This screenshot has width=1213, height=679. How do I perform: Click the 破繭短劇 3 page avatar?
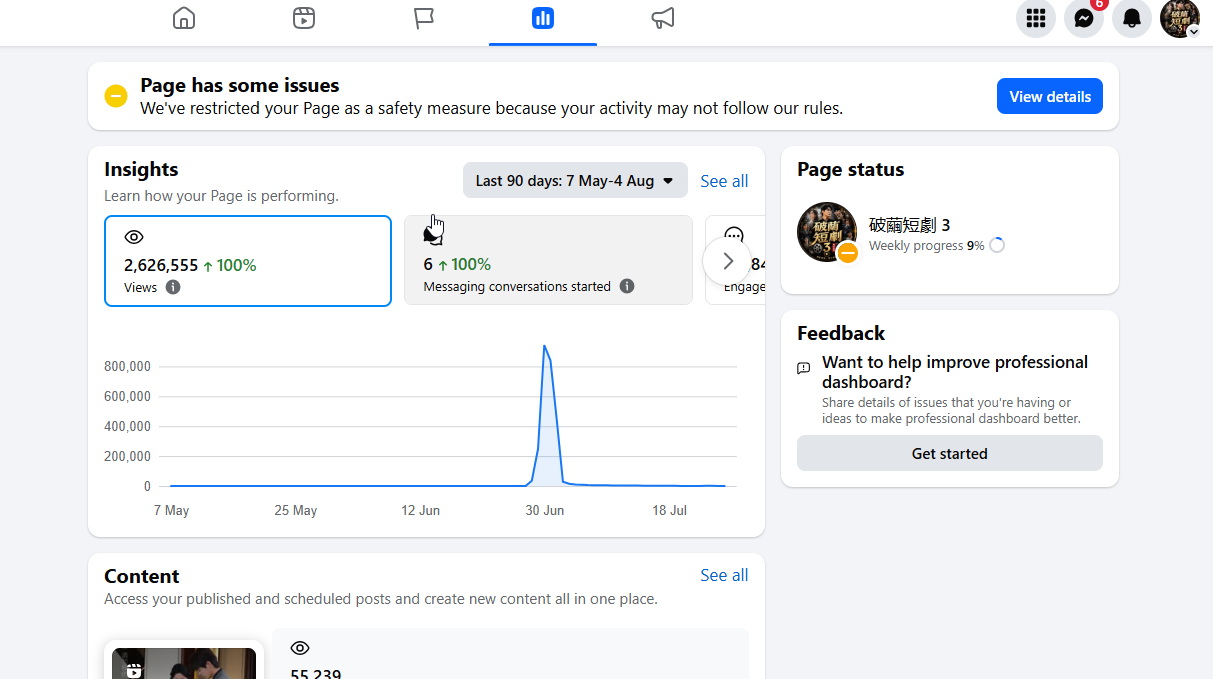pos(827,232)
